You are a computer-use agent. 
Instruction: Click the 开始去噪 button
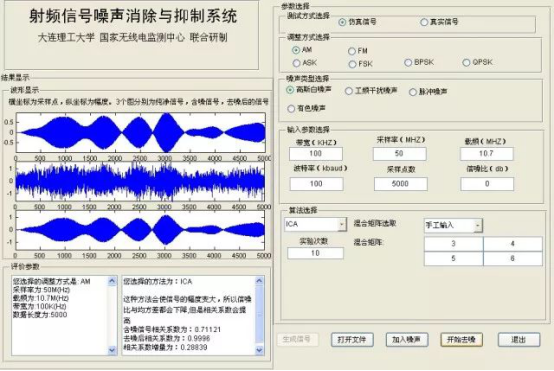point(461,340)
